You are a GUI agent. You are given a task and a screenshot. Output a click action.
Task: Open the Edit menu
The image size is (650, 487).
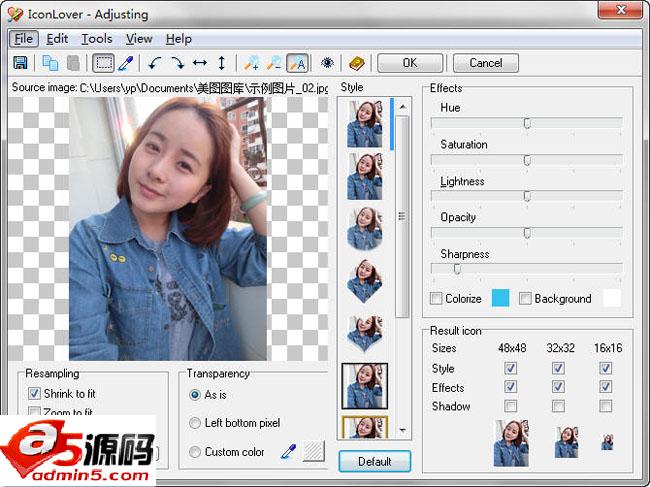coord(57,39)
